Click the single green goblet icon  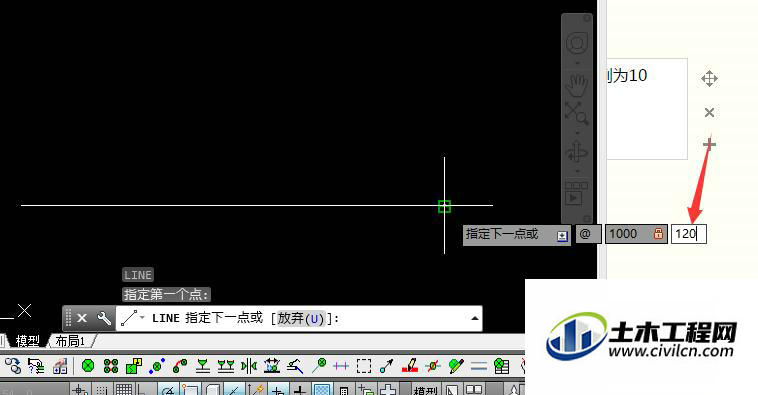click(x=203, y=366)
